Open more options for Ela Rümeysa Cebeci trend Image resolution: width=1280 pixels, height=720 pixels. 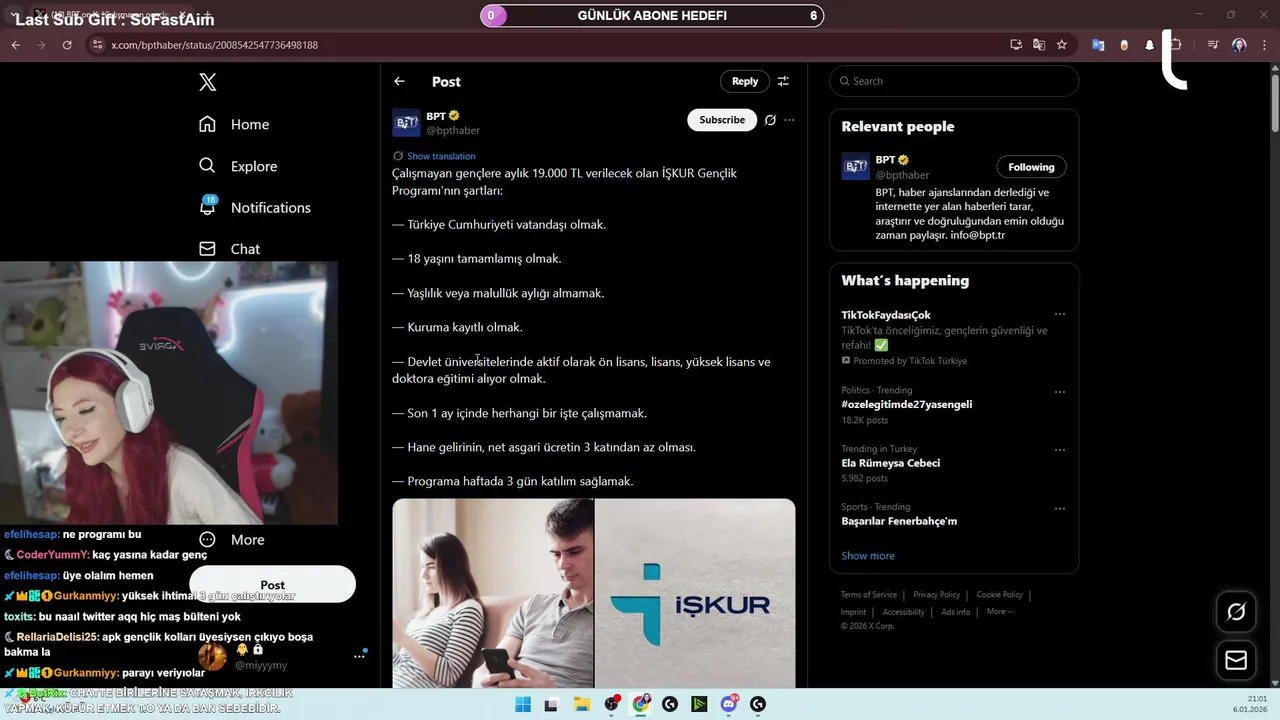[x=1060, y=450]
